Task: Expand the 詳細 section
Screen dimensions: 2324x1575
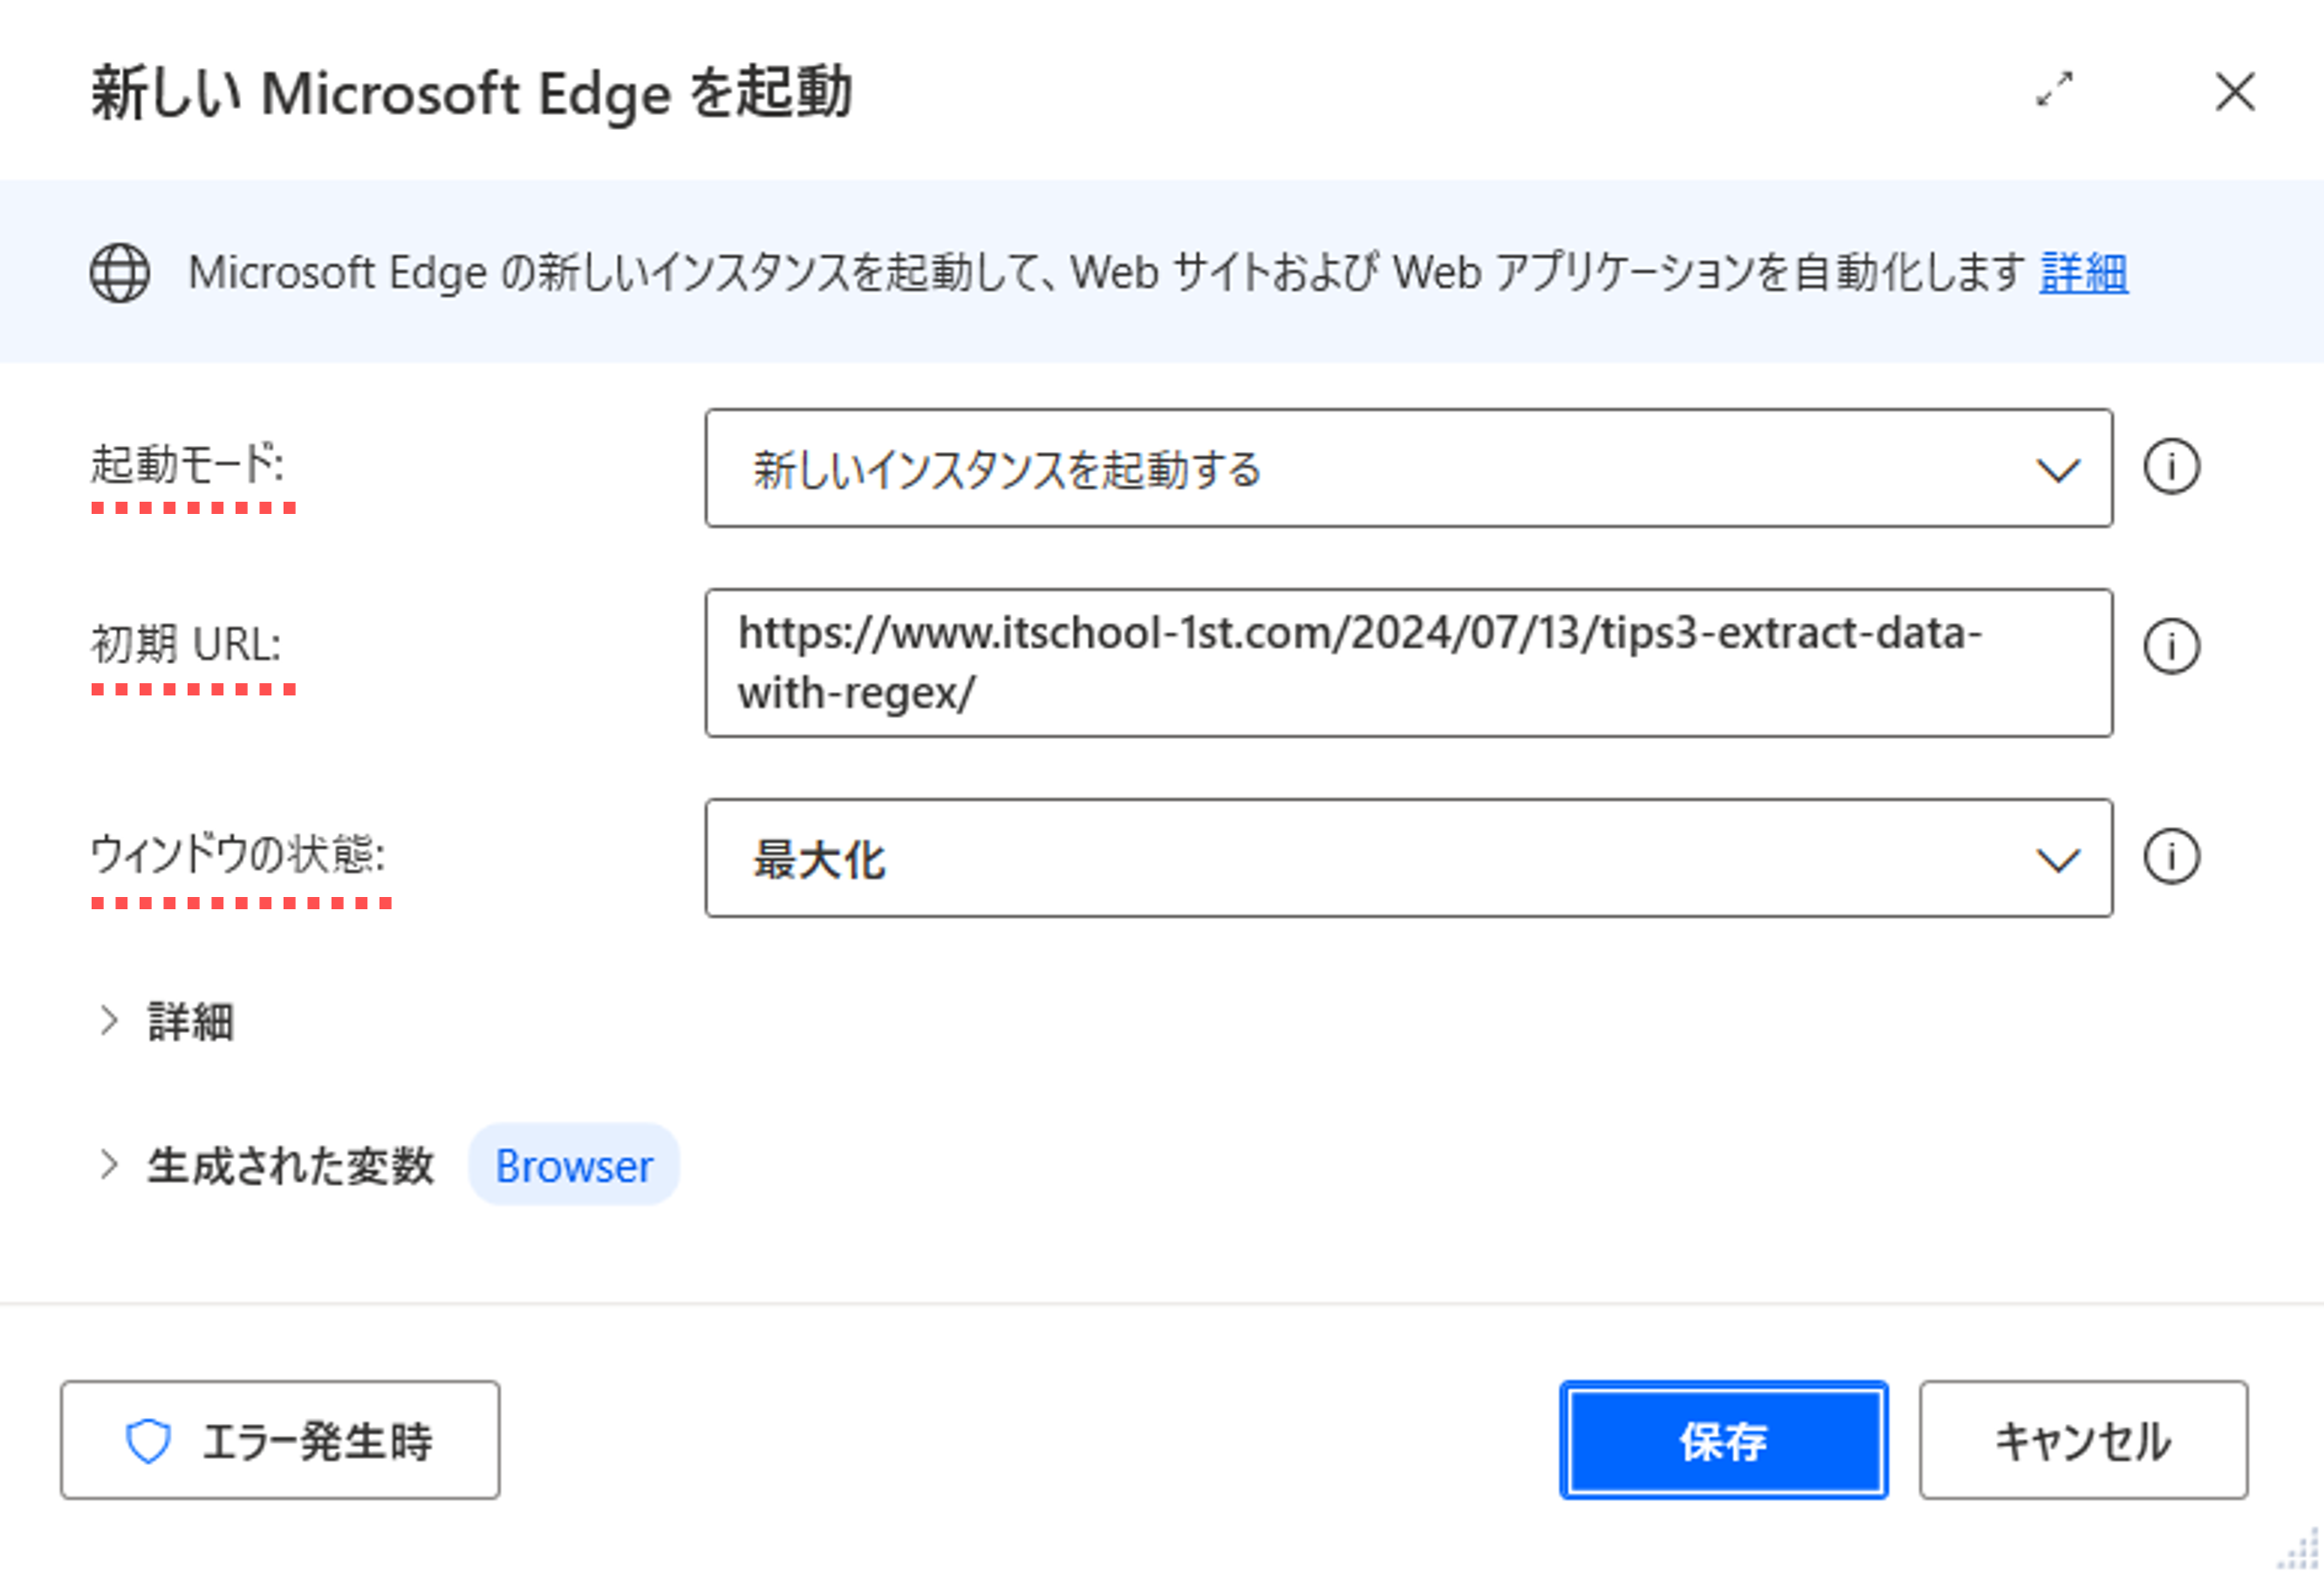Action: [x=167, y=1021]
